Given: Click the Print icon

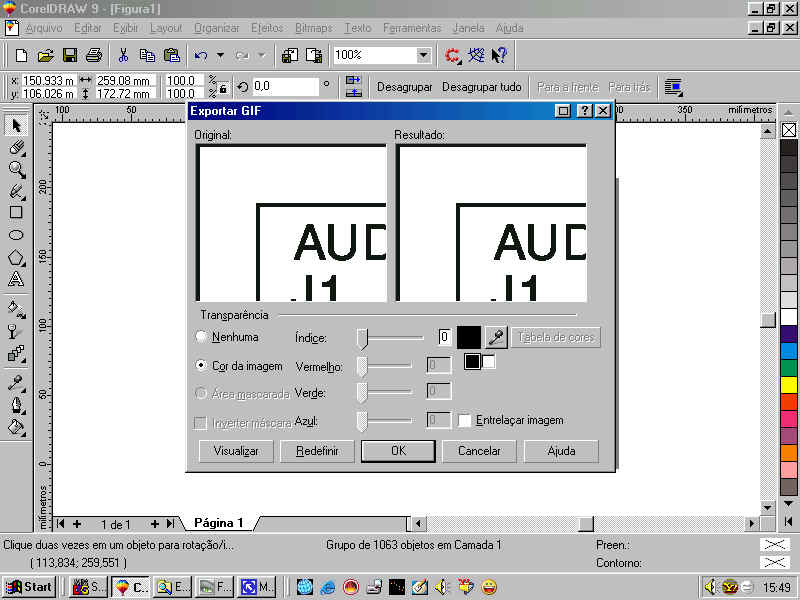Looking at the screenshot, I should (94, 55).
